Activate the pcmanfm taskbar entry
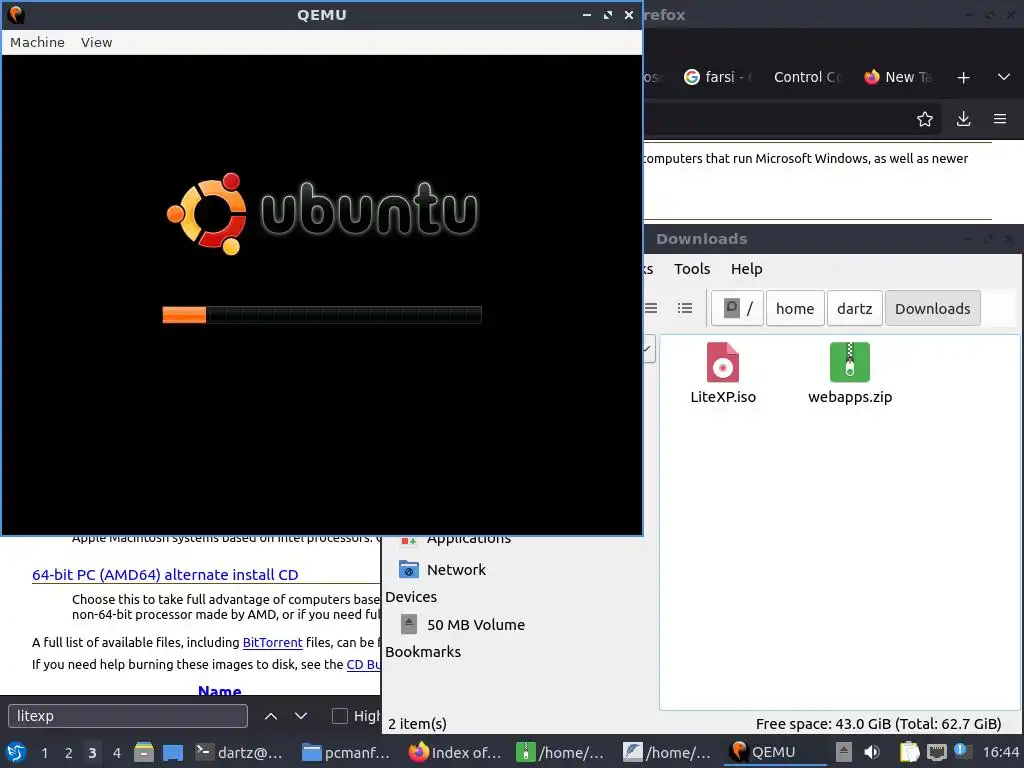1024x768 pixels. (x=347, y=752)
